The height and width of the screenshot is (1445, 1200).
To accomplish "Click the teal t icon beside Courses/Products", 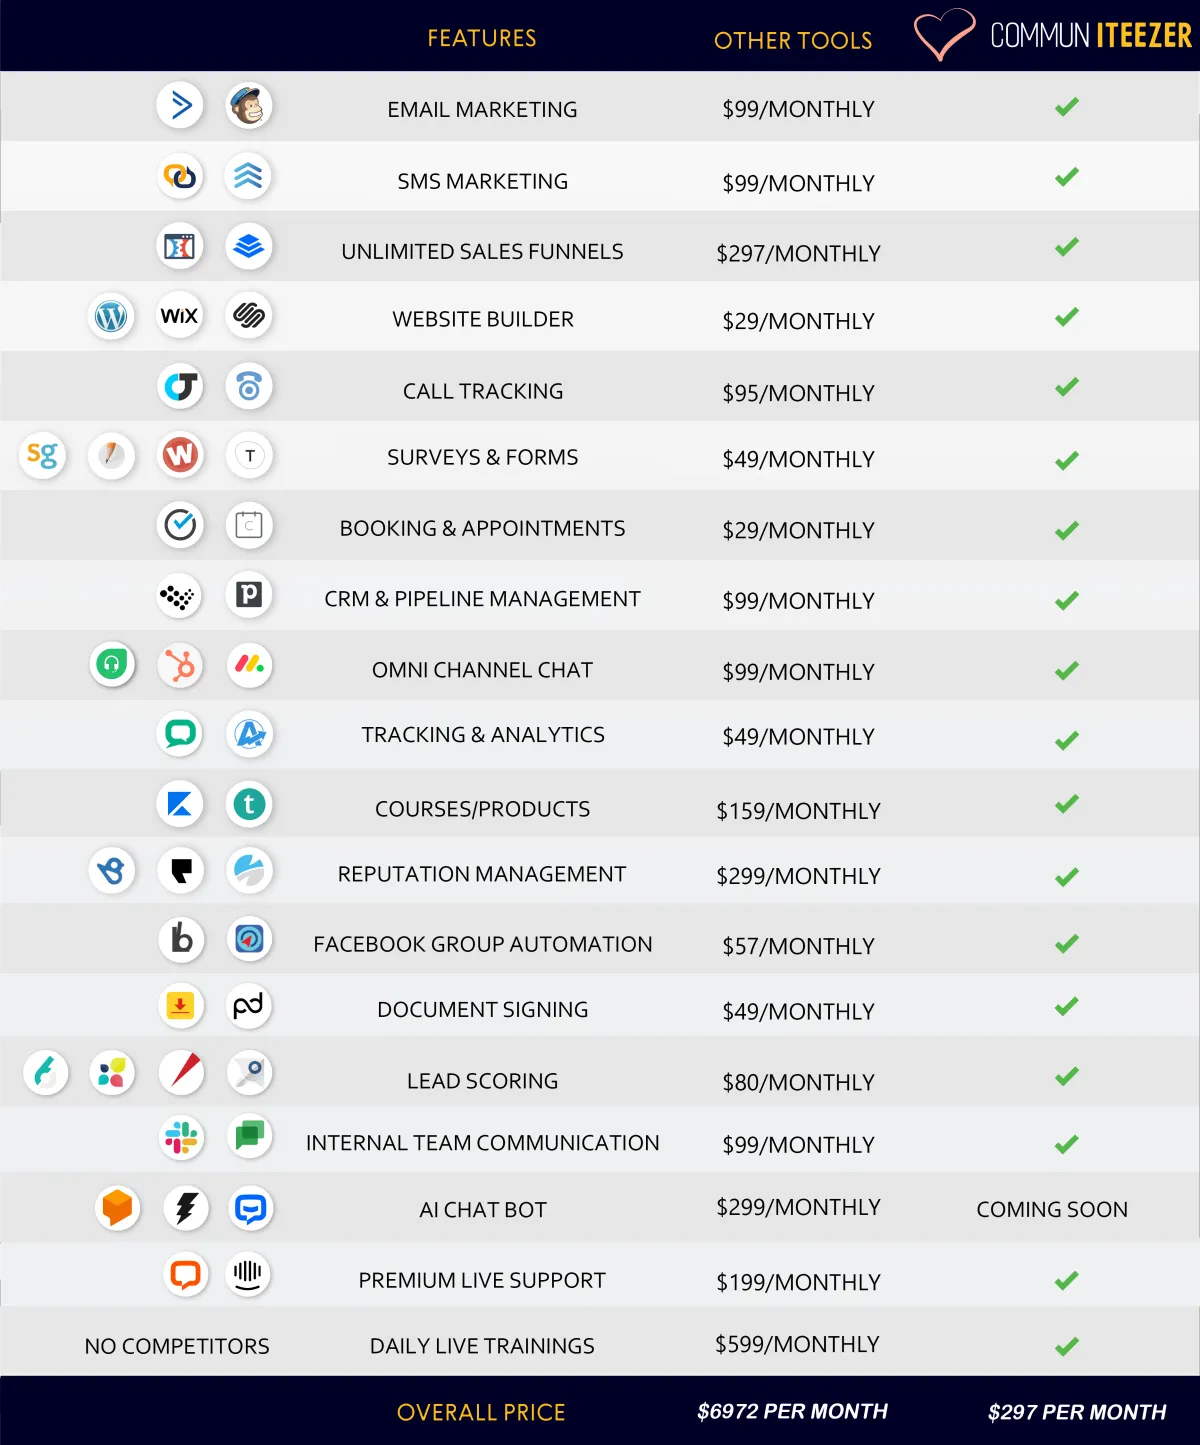I will [249, 804].
